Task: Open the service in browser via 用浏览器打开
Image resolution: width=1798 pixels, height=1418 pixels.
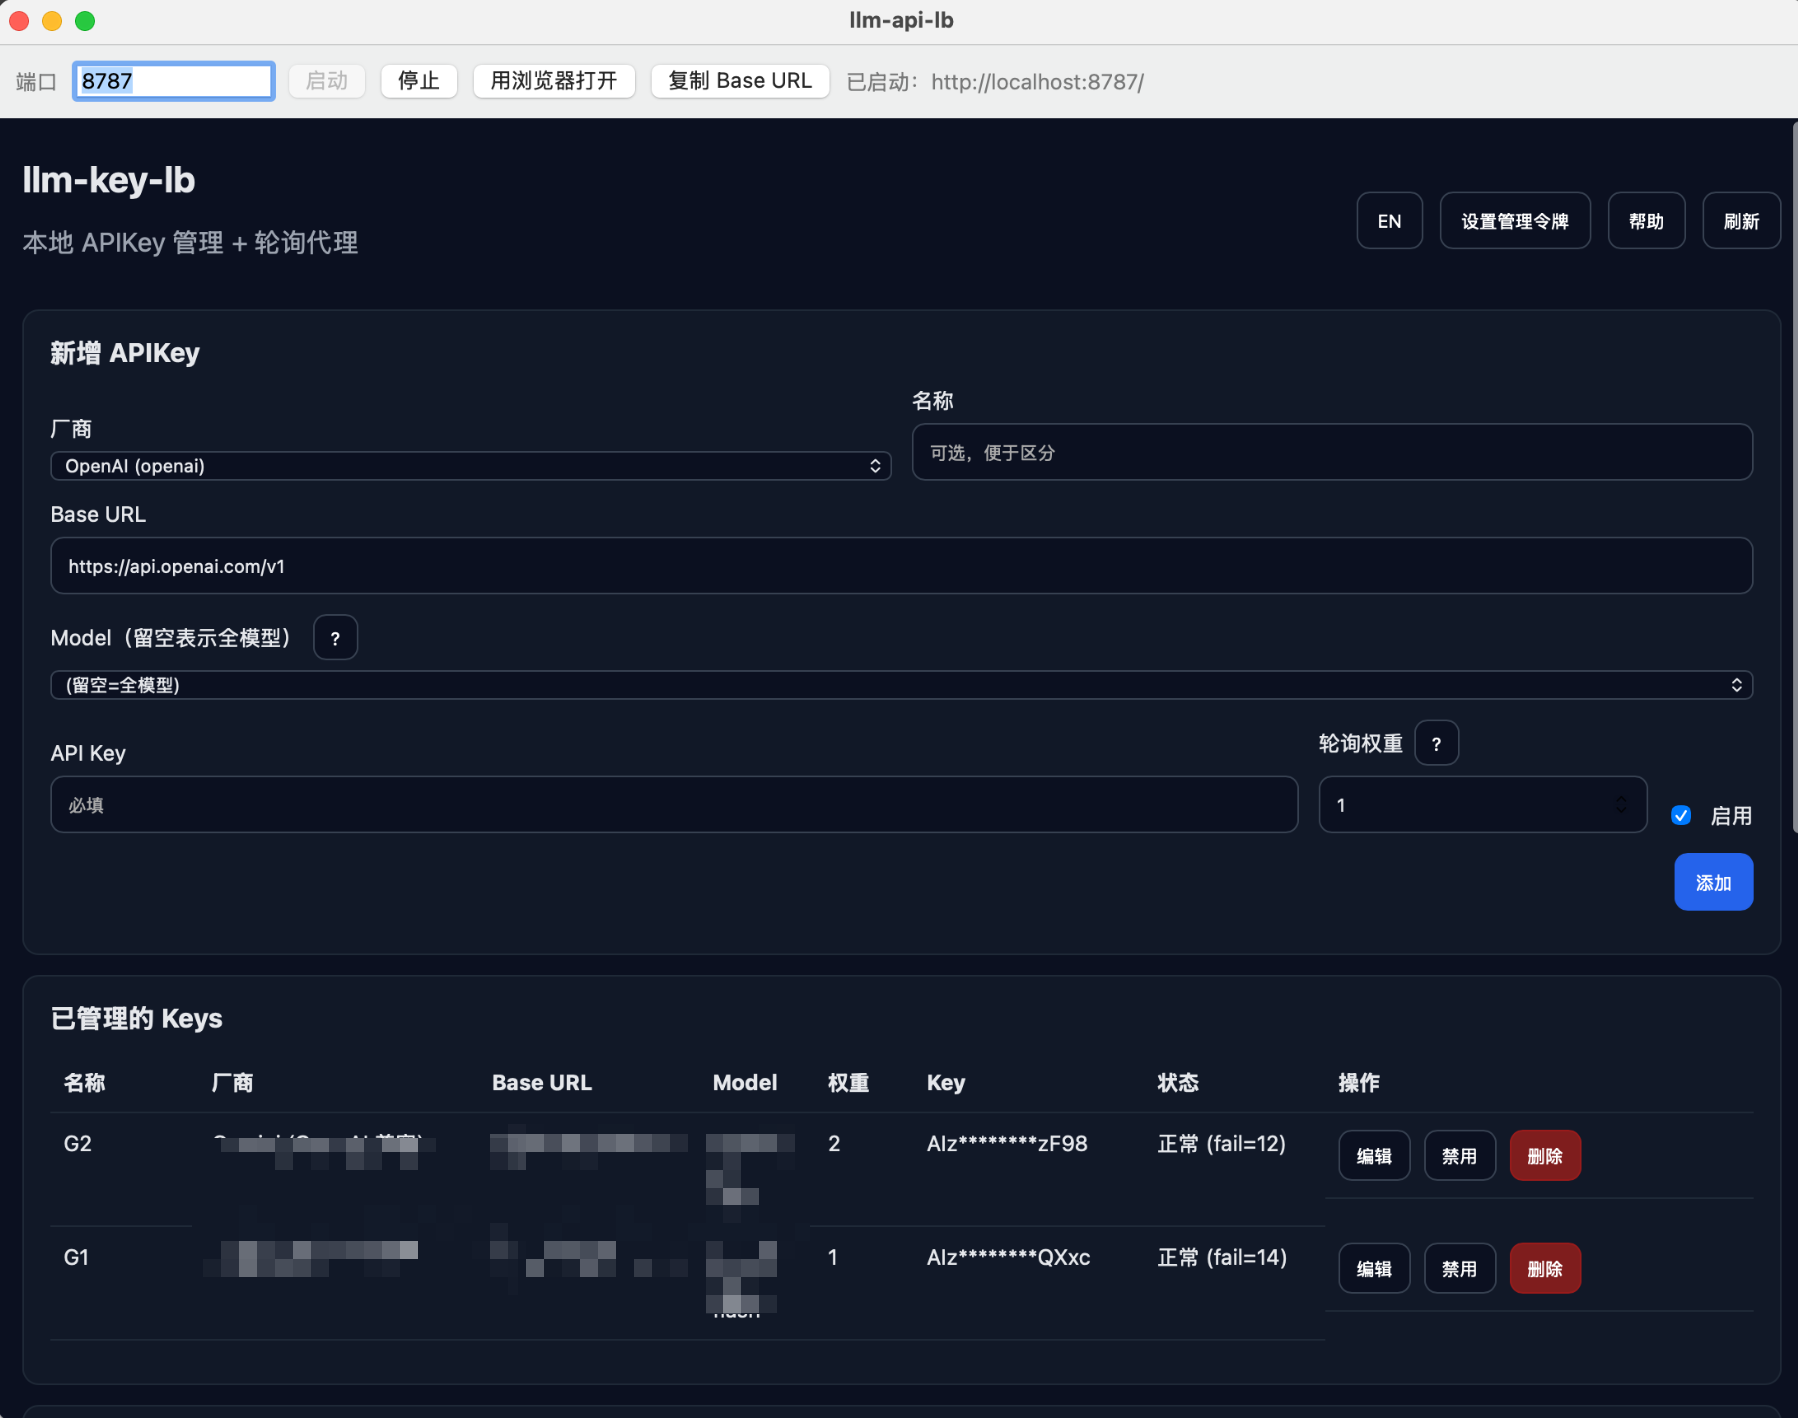Action: 554,81
